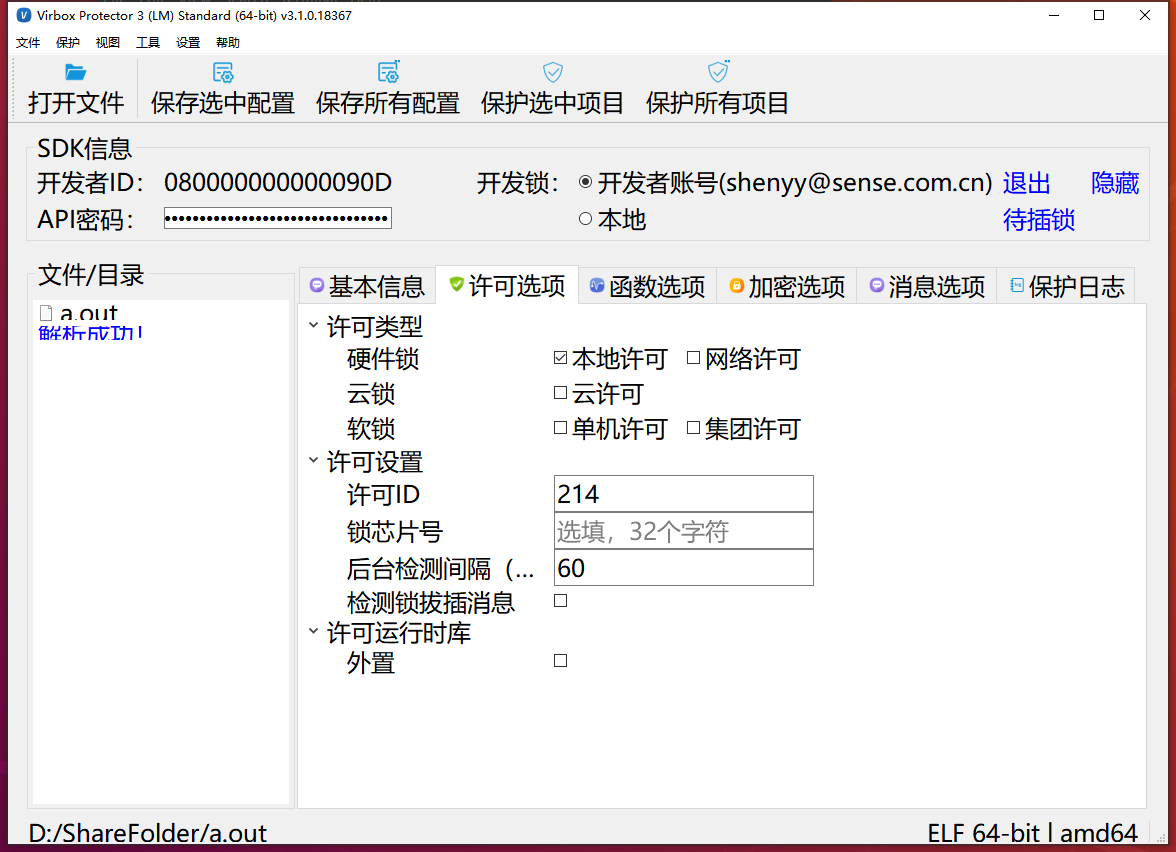
Task: Click the Save Selected Config icon
Action: pyautogui.click(x=223, y=72)
